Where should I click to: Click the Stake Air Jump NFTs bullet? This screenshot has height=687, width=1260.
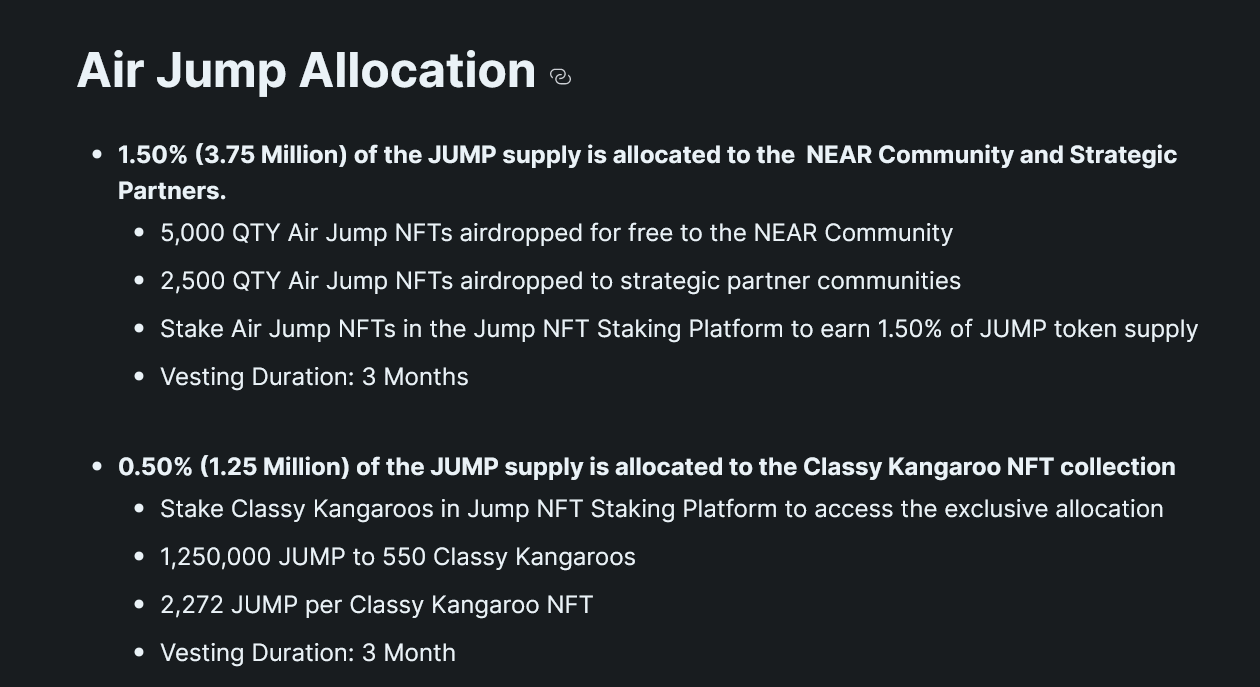pyautogui.click(x=679, y=329)
